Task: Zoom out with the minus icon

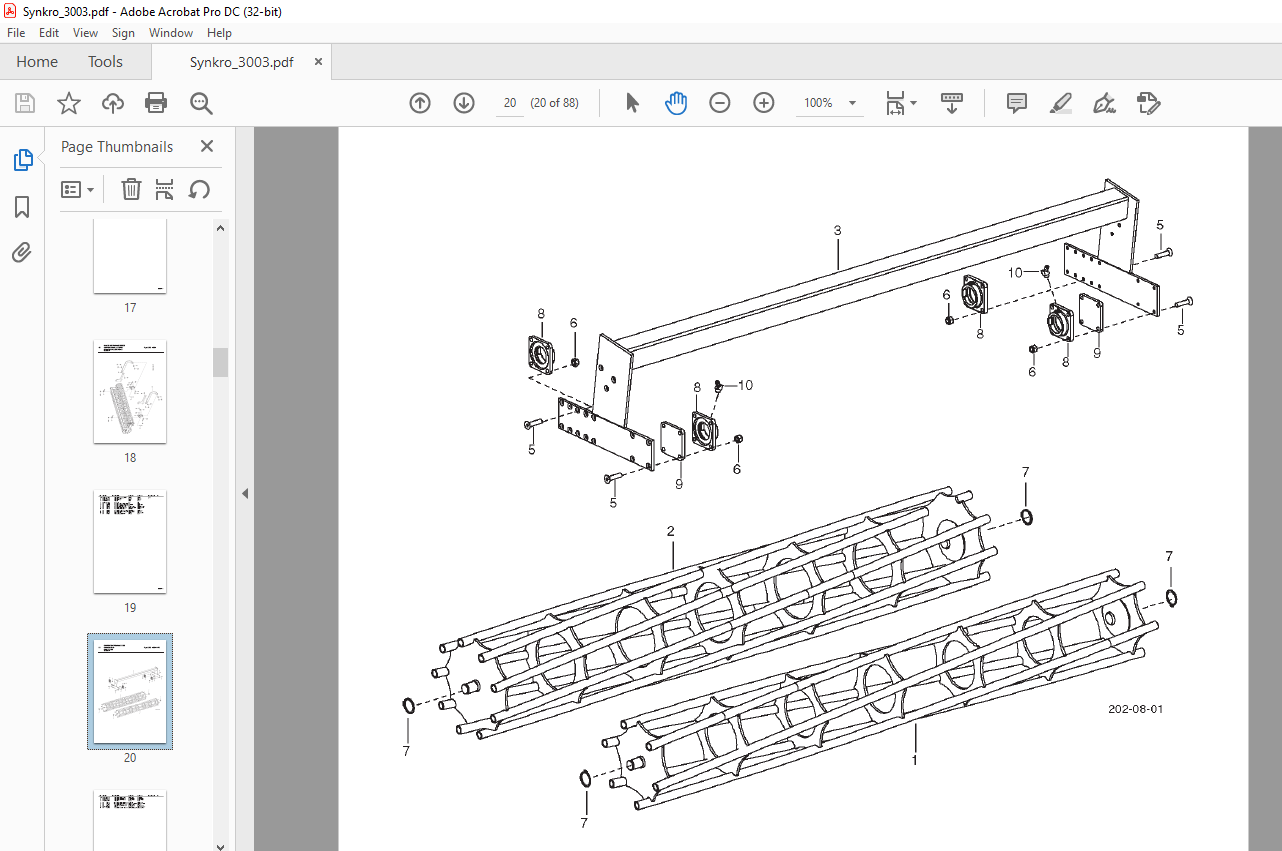Action: click(720, 103)
